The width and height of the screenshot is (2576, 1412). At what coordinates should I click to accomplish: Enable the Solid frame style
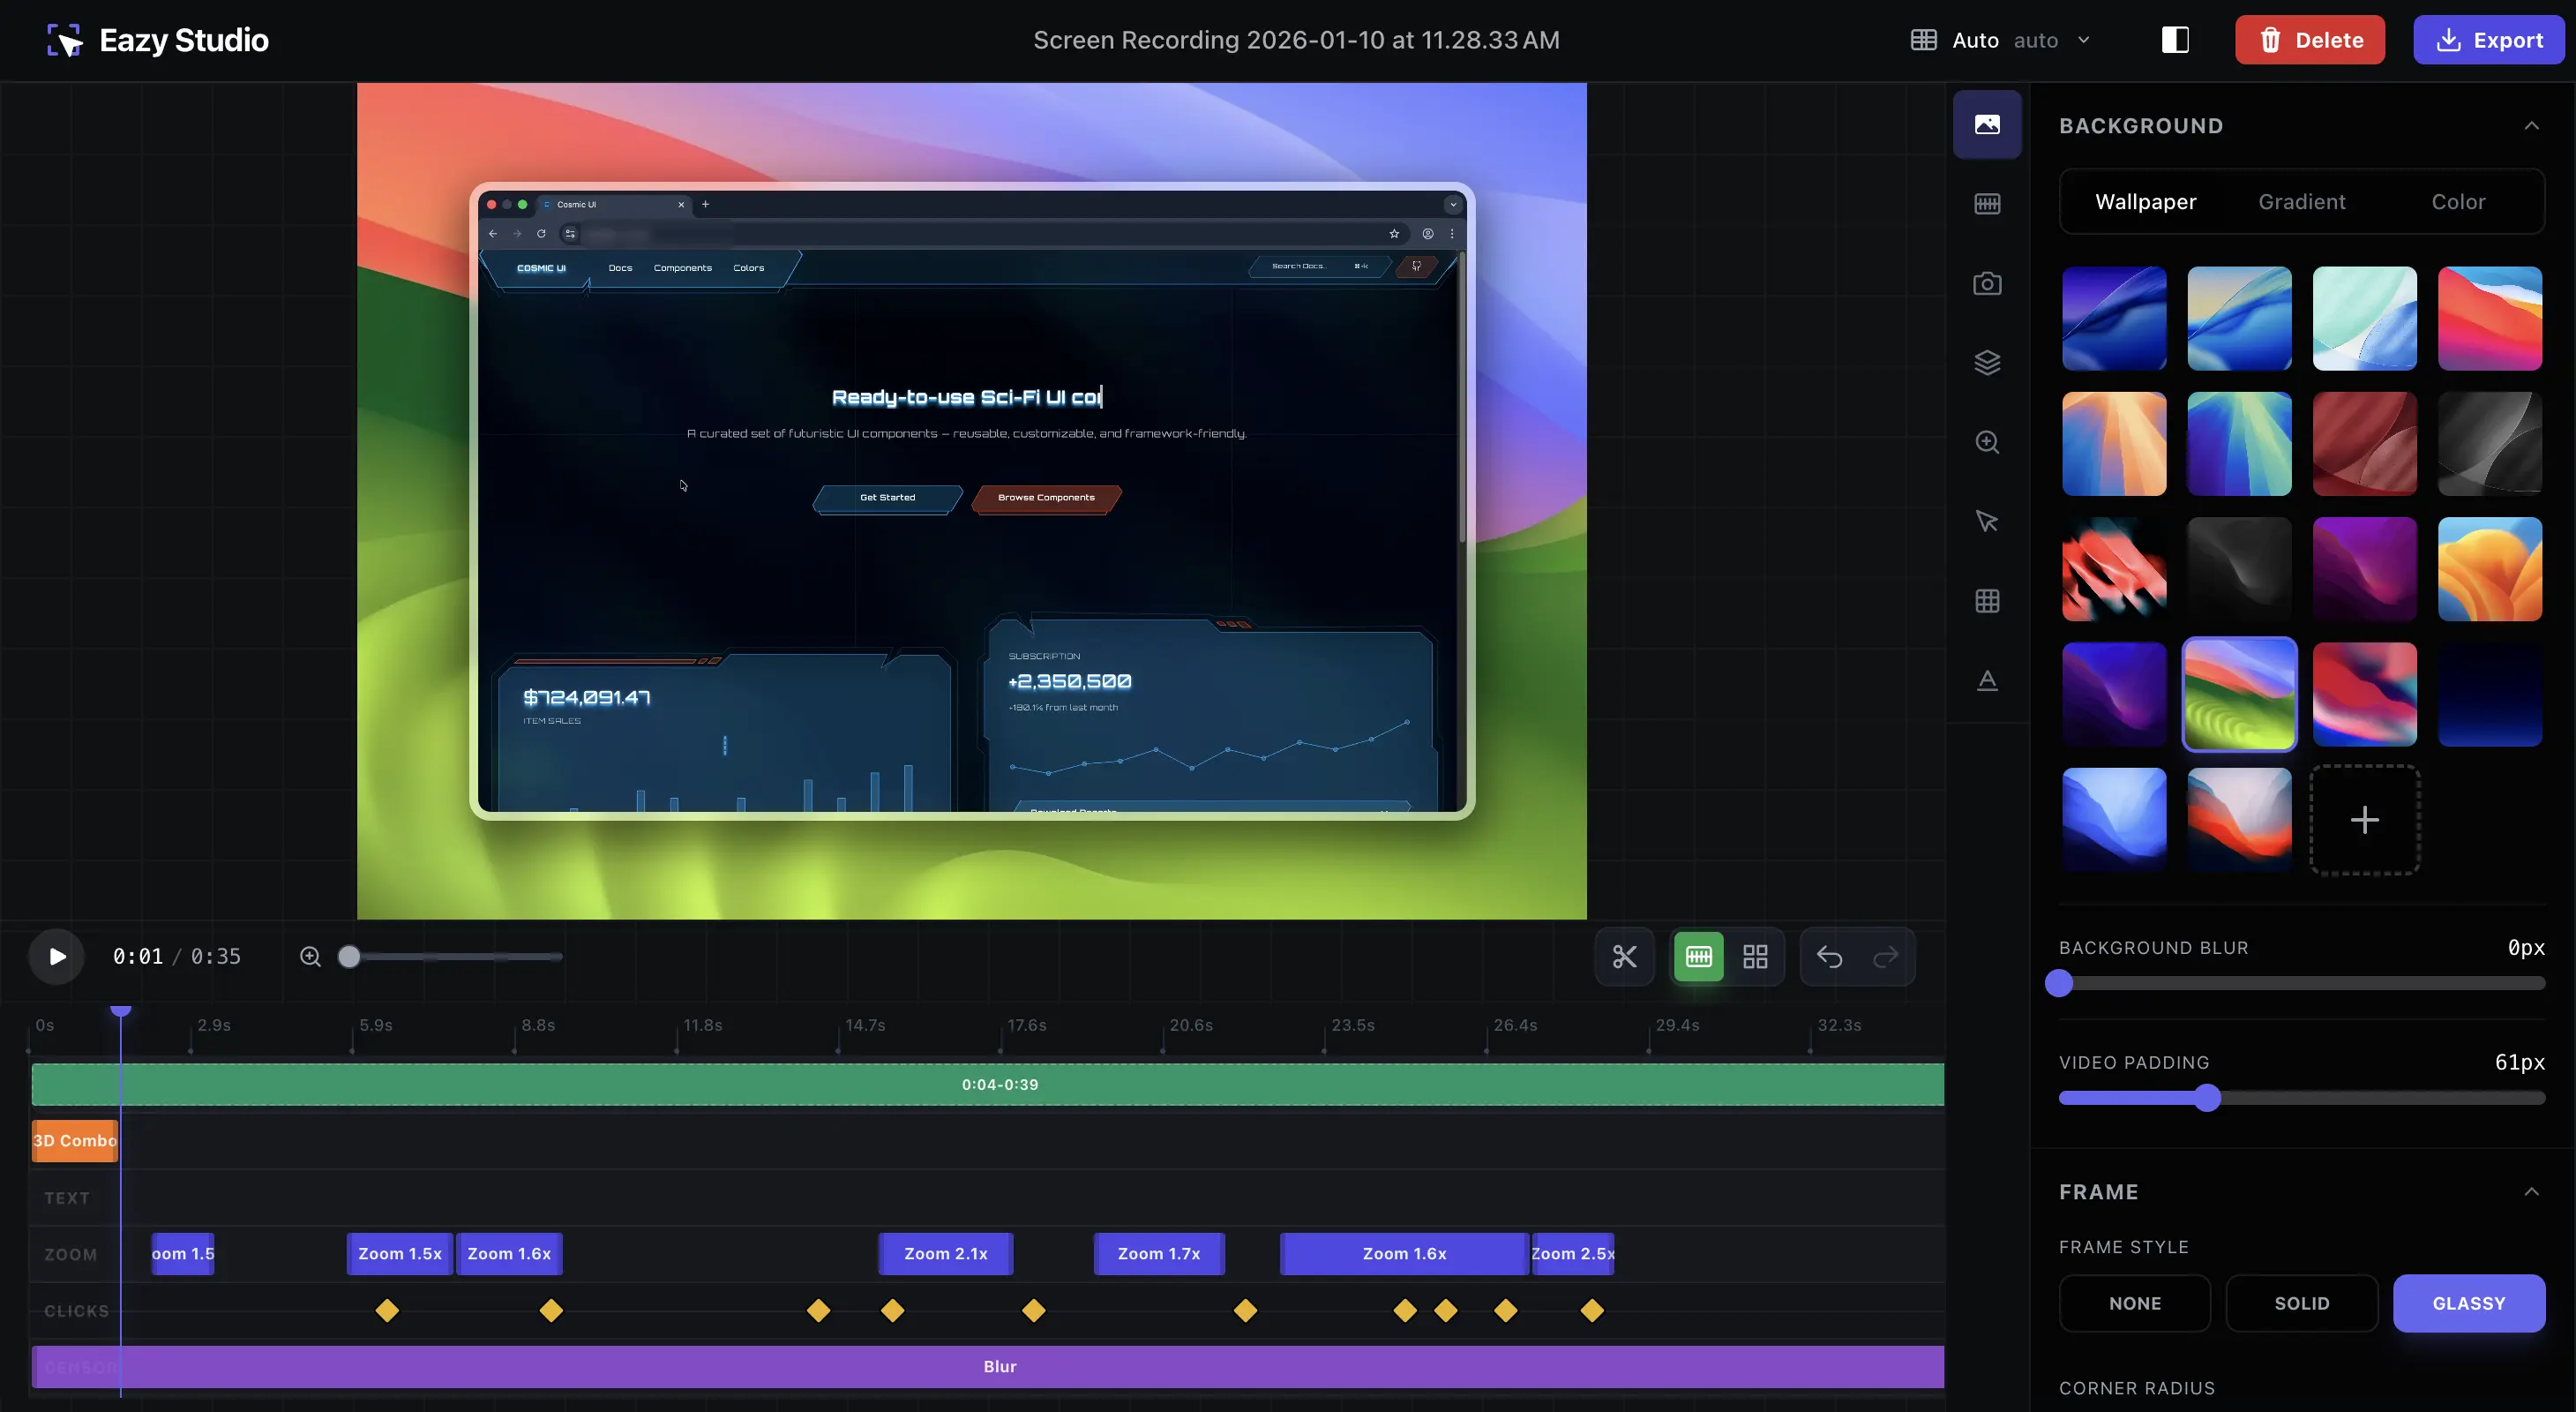coord(2301,1303)
